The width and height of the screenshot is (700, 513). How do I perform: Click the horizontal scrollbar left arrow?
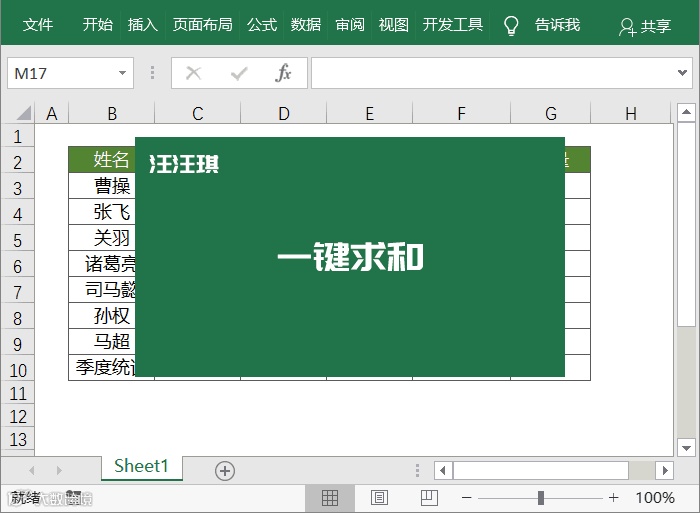coord(443,470)
